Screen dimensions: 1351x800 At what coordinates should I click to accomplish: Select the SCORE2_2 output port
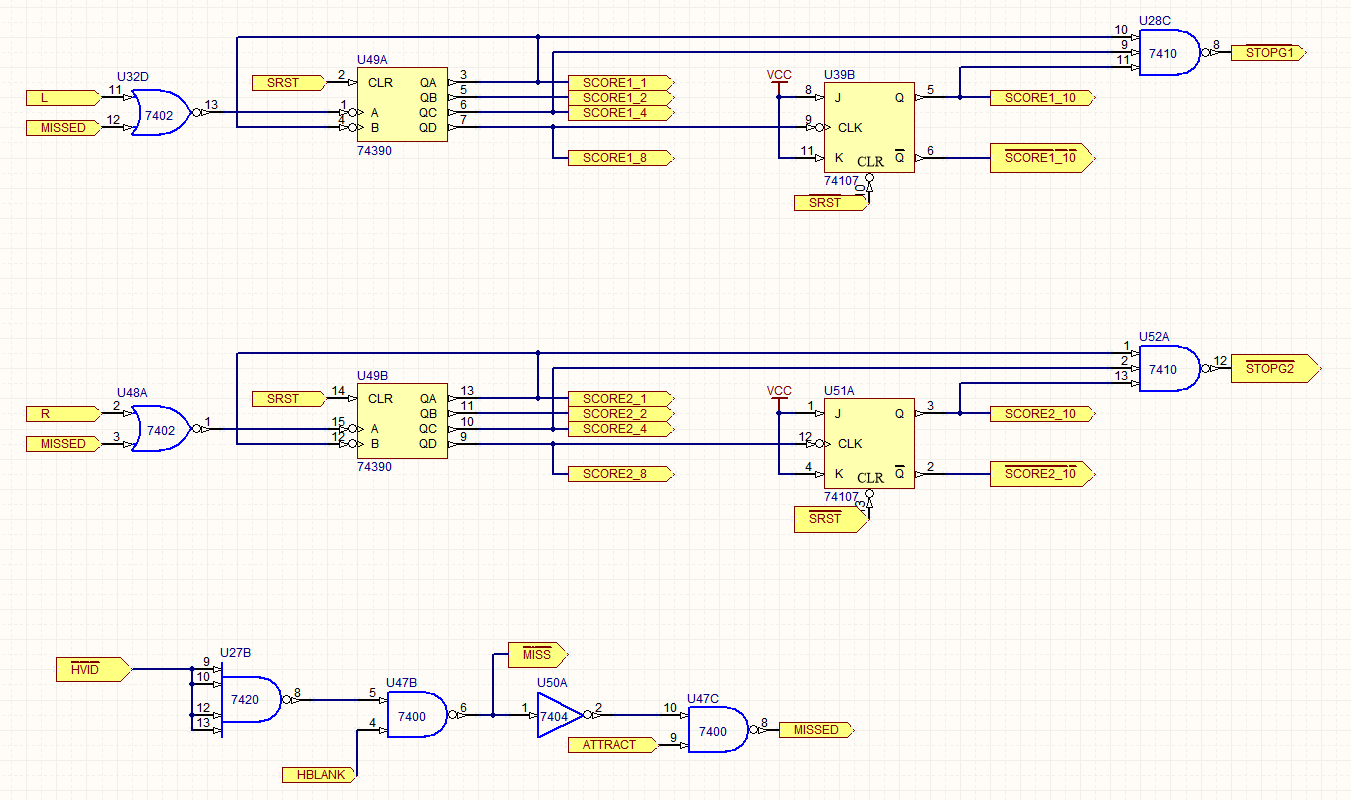(x=621, y=414)
